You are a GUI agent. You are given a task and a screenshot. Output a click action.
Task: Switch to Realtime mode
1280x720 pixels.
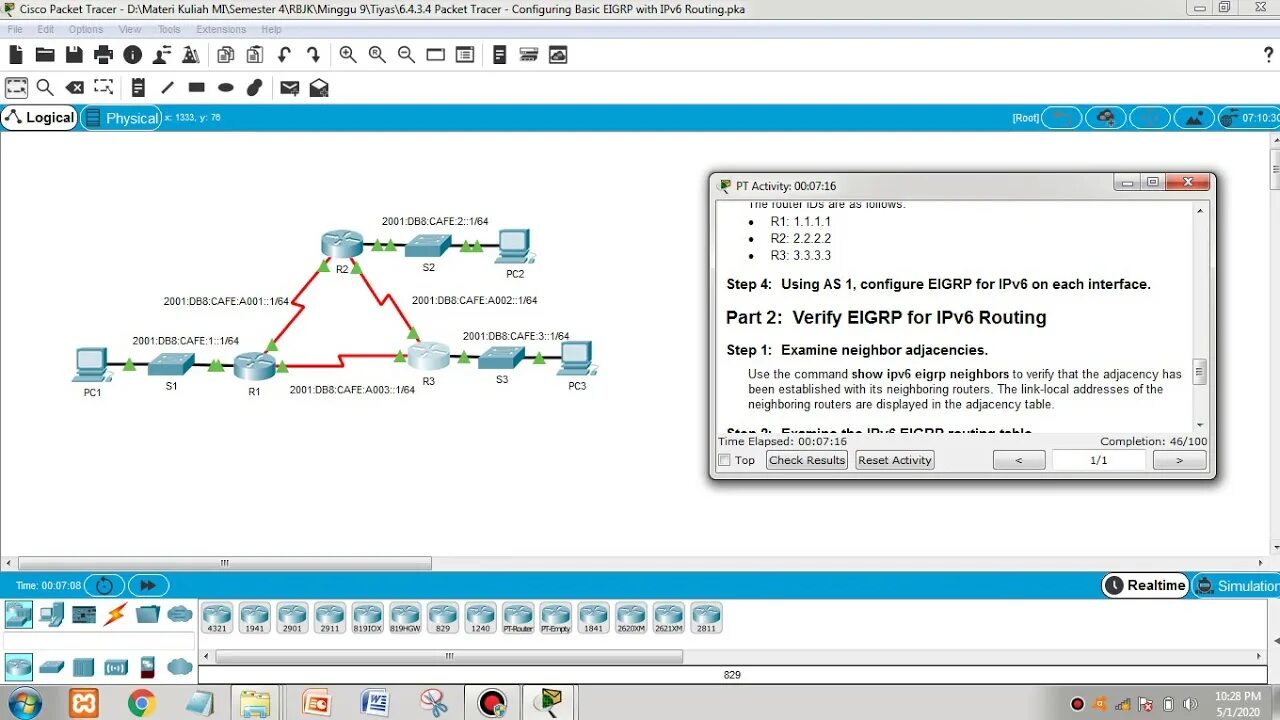click(x=1145, y=586)
